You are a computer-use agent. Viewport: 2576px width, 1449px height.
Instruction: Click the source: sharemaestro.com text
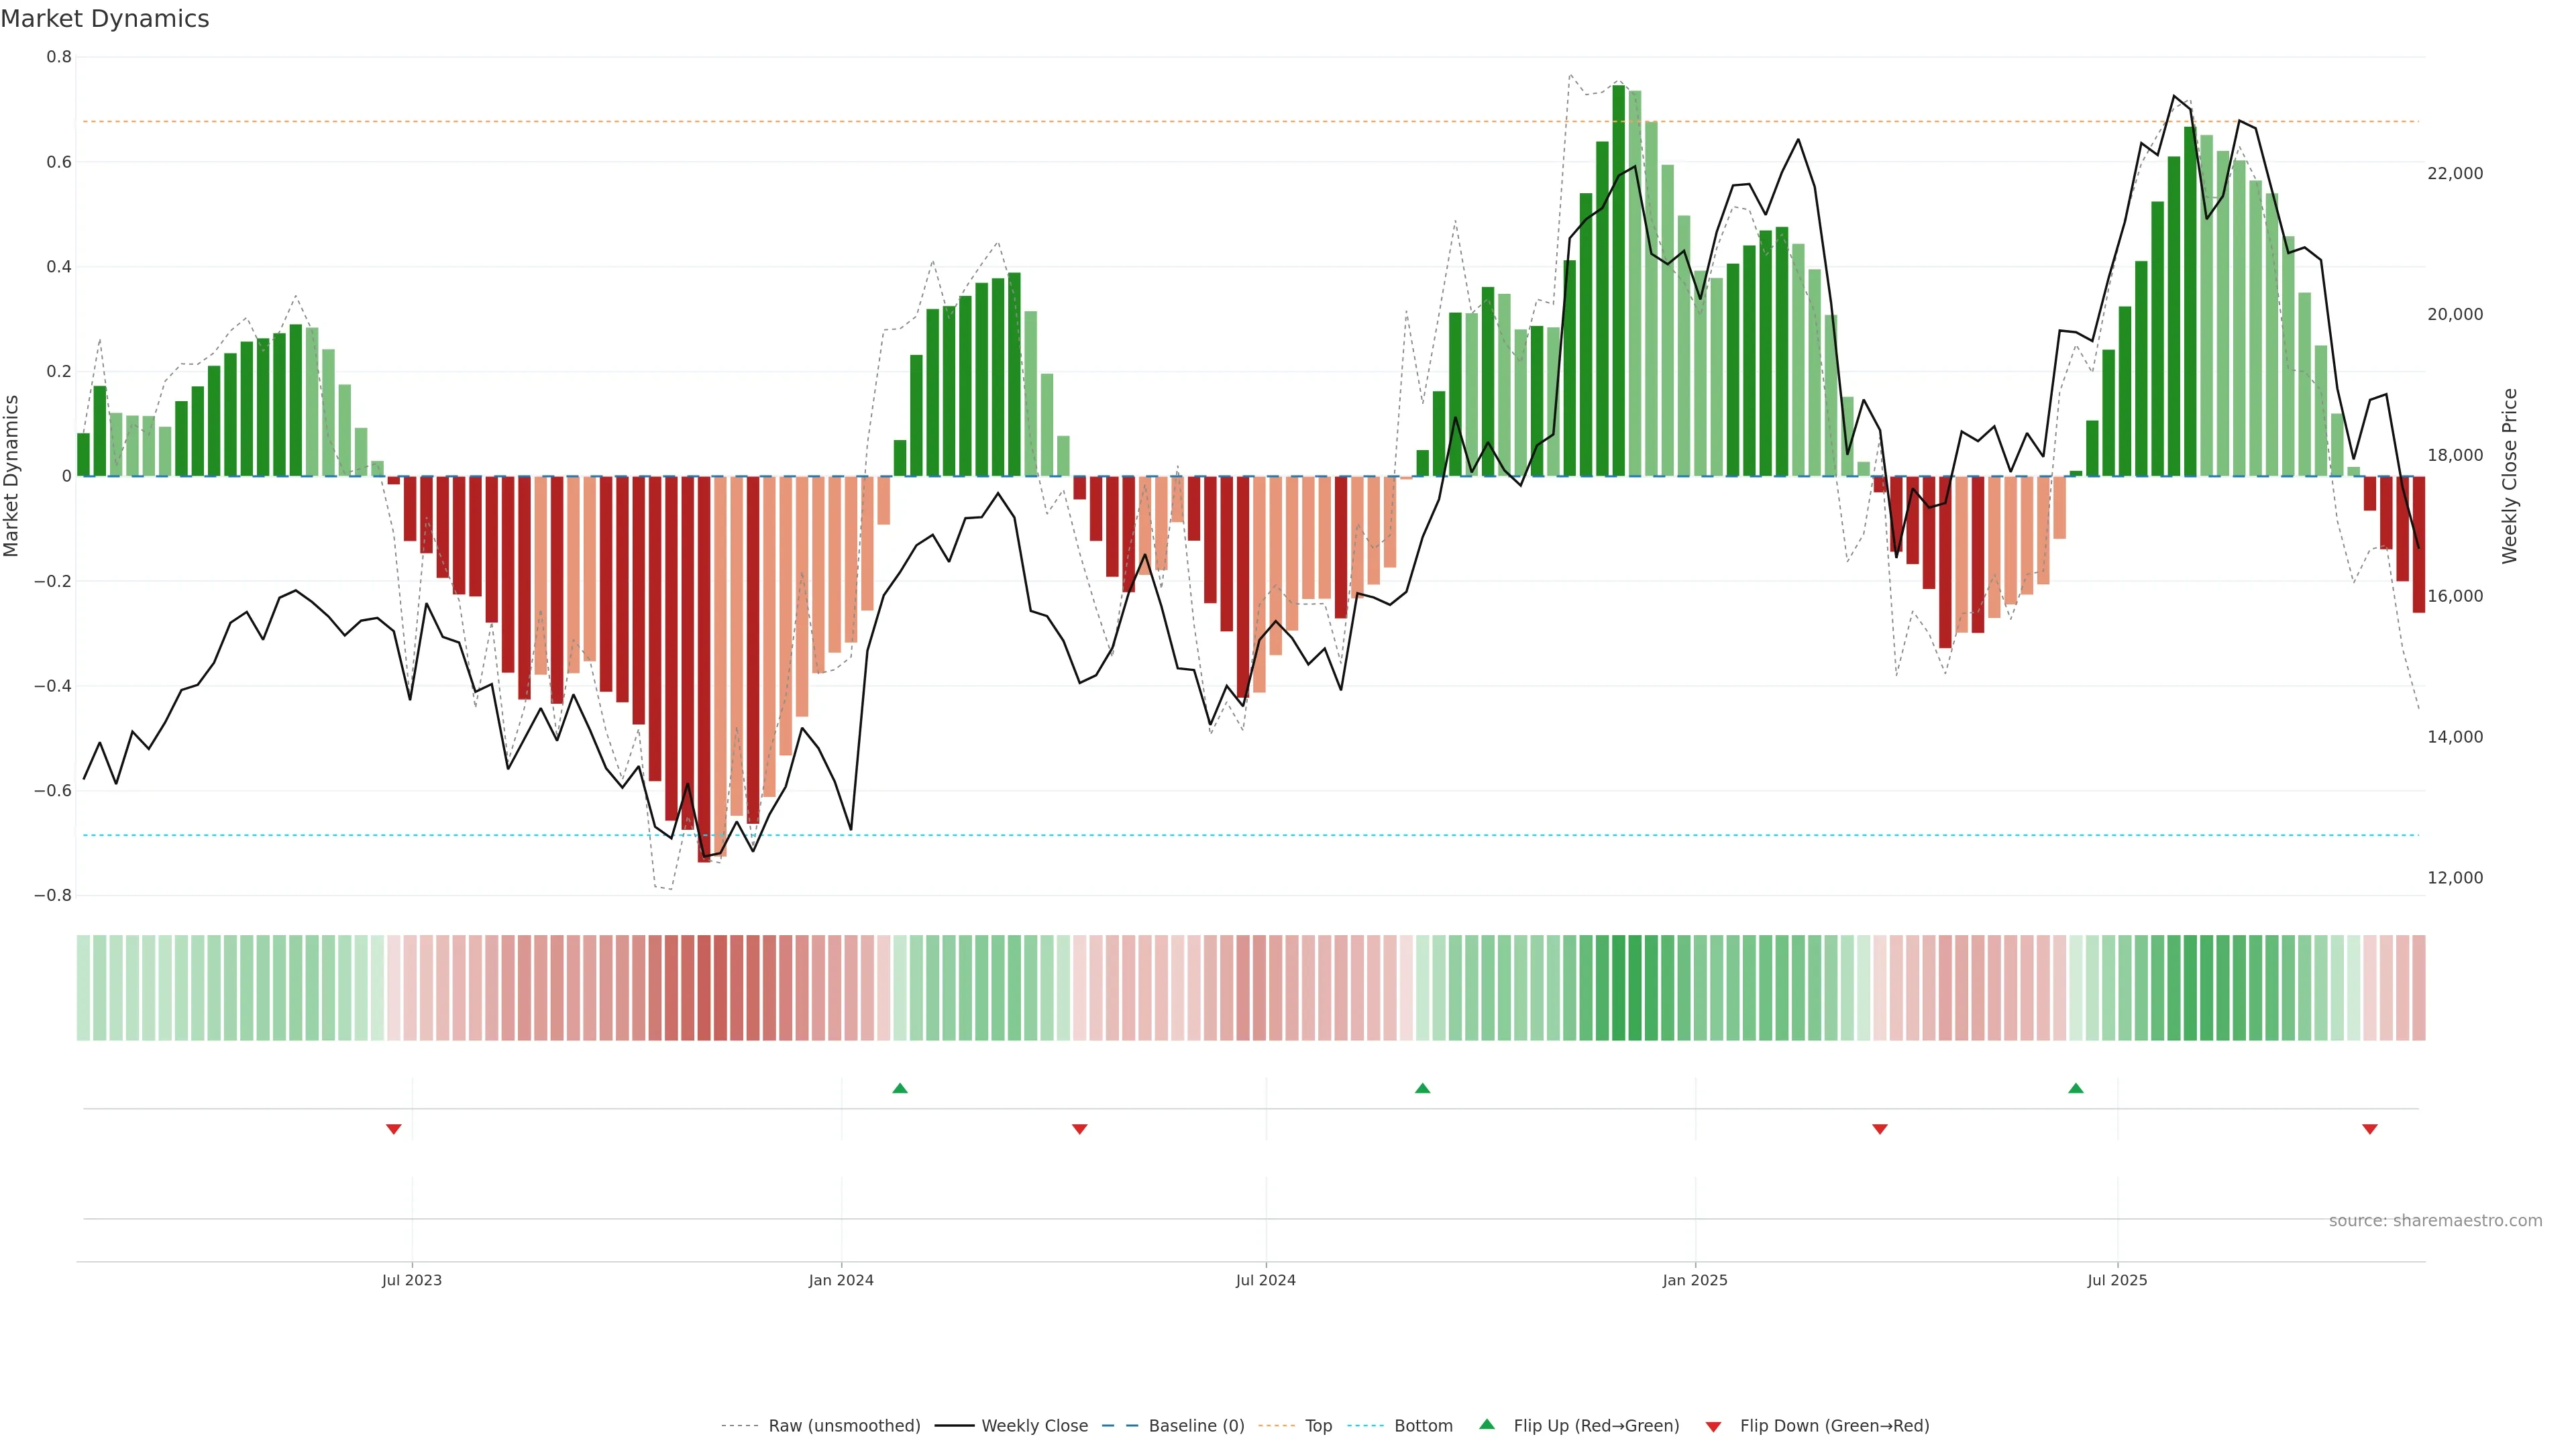[x=2435, y=1221]
